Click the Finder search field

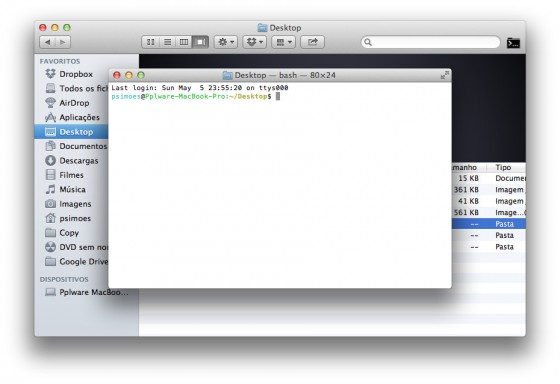click(431, 42)
